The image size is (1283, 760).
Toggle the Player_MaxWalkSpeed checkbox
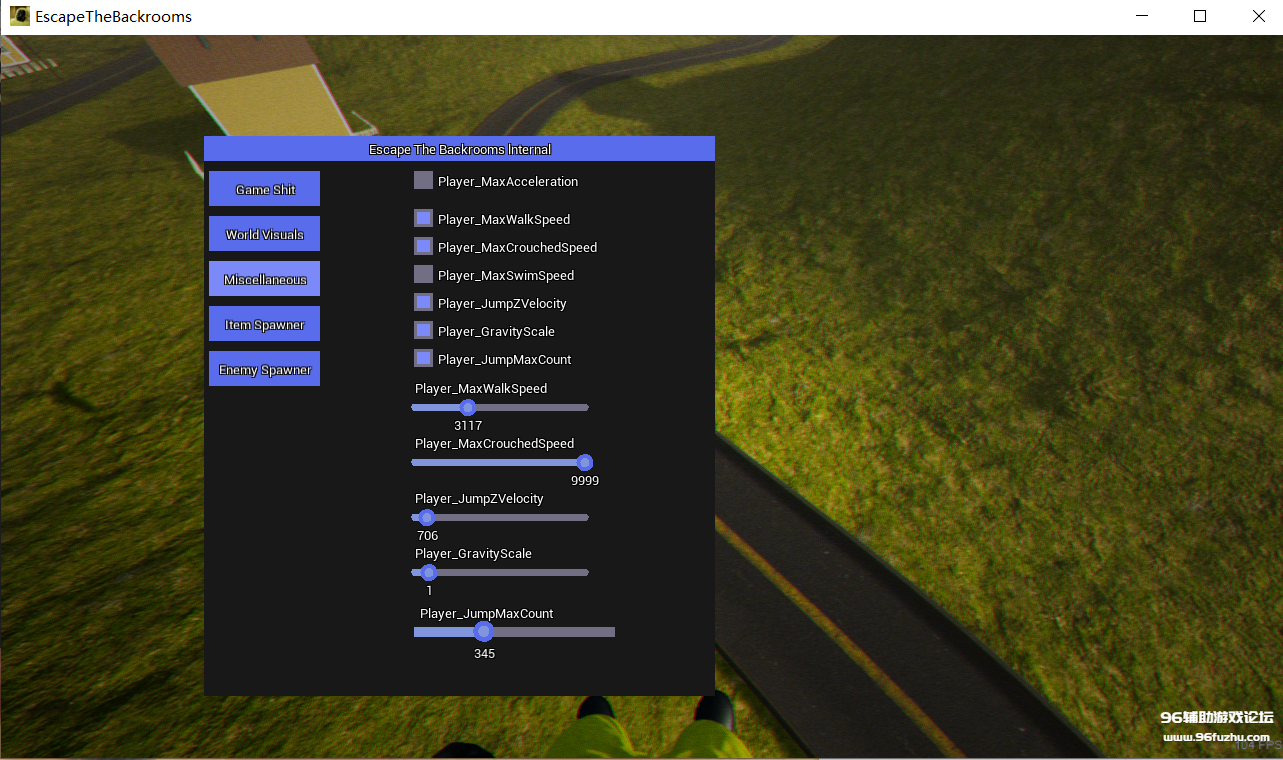point(423,218)
